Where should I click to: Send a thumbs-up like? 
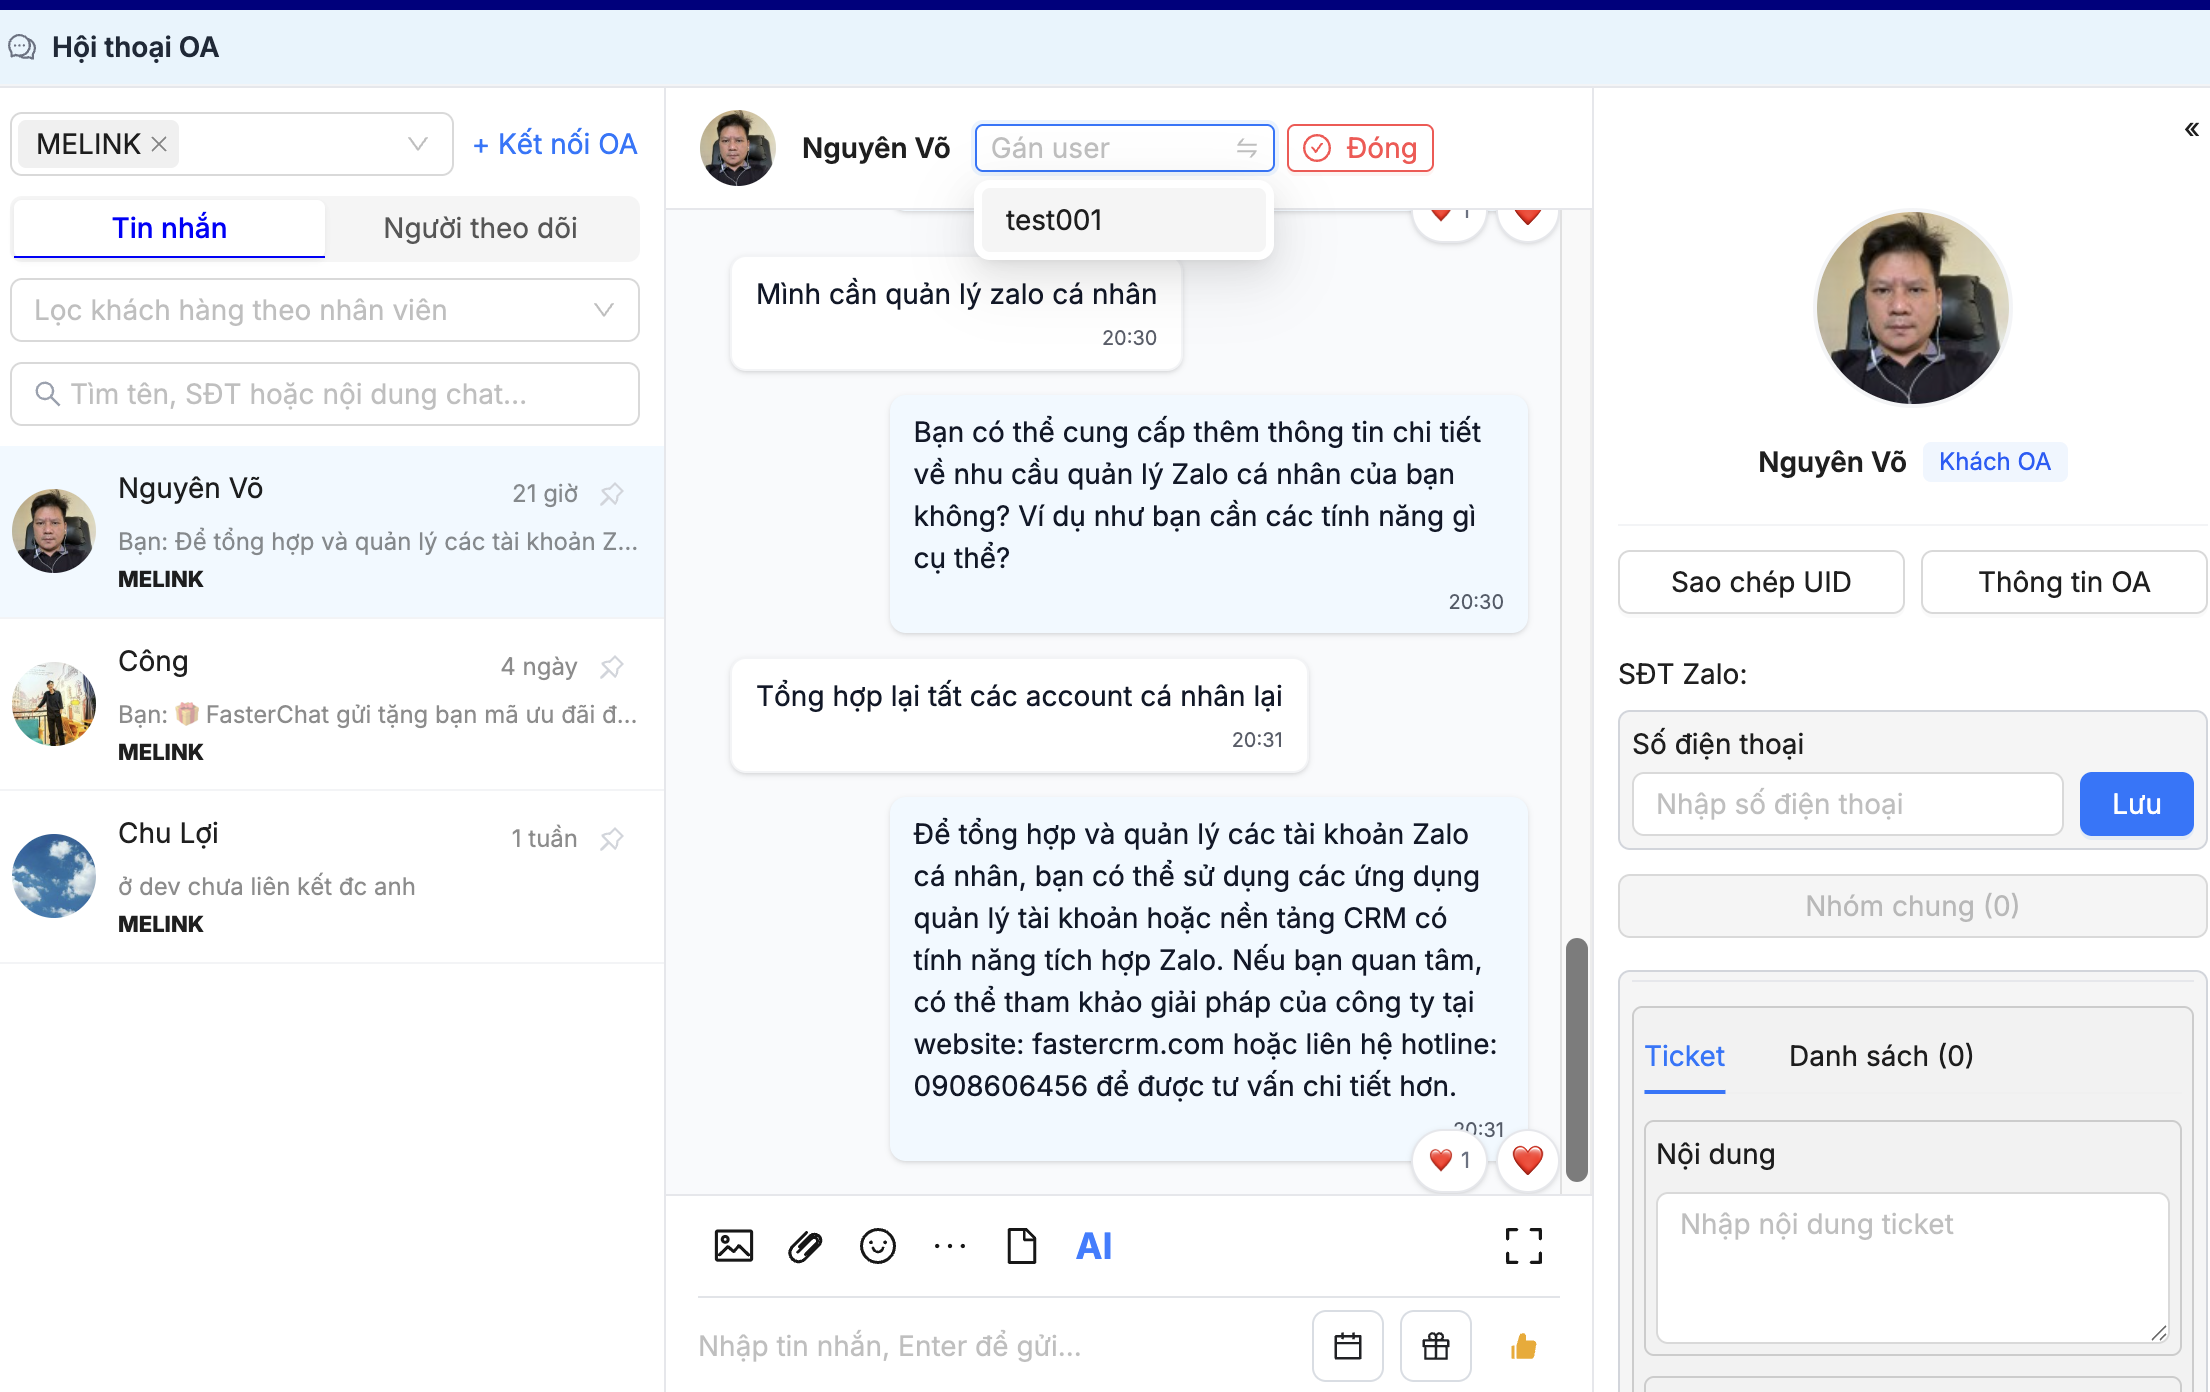coord(1524,1346)
